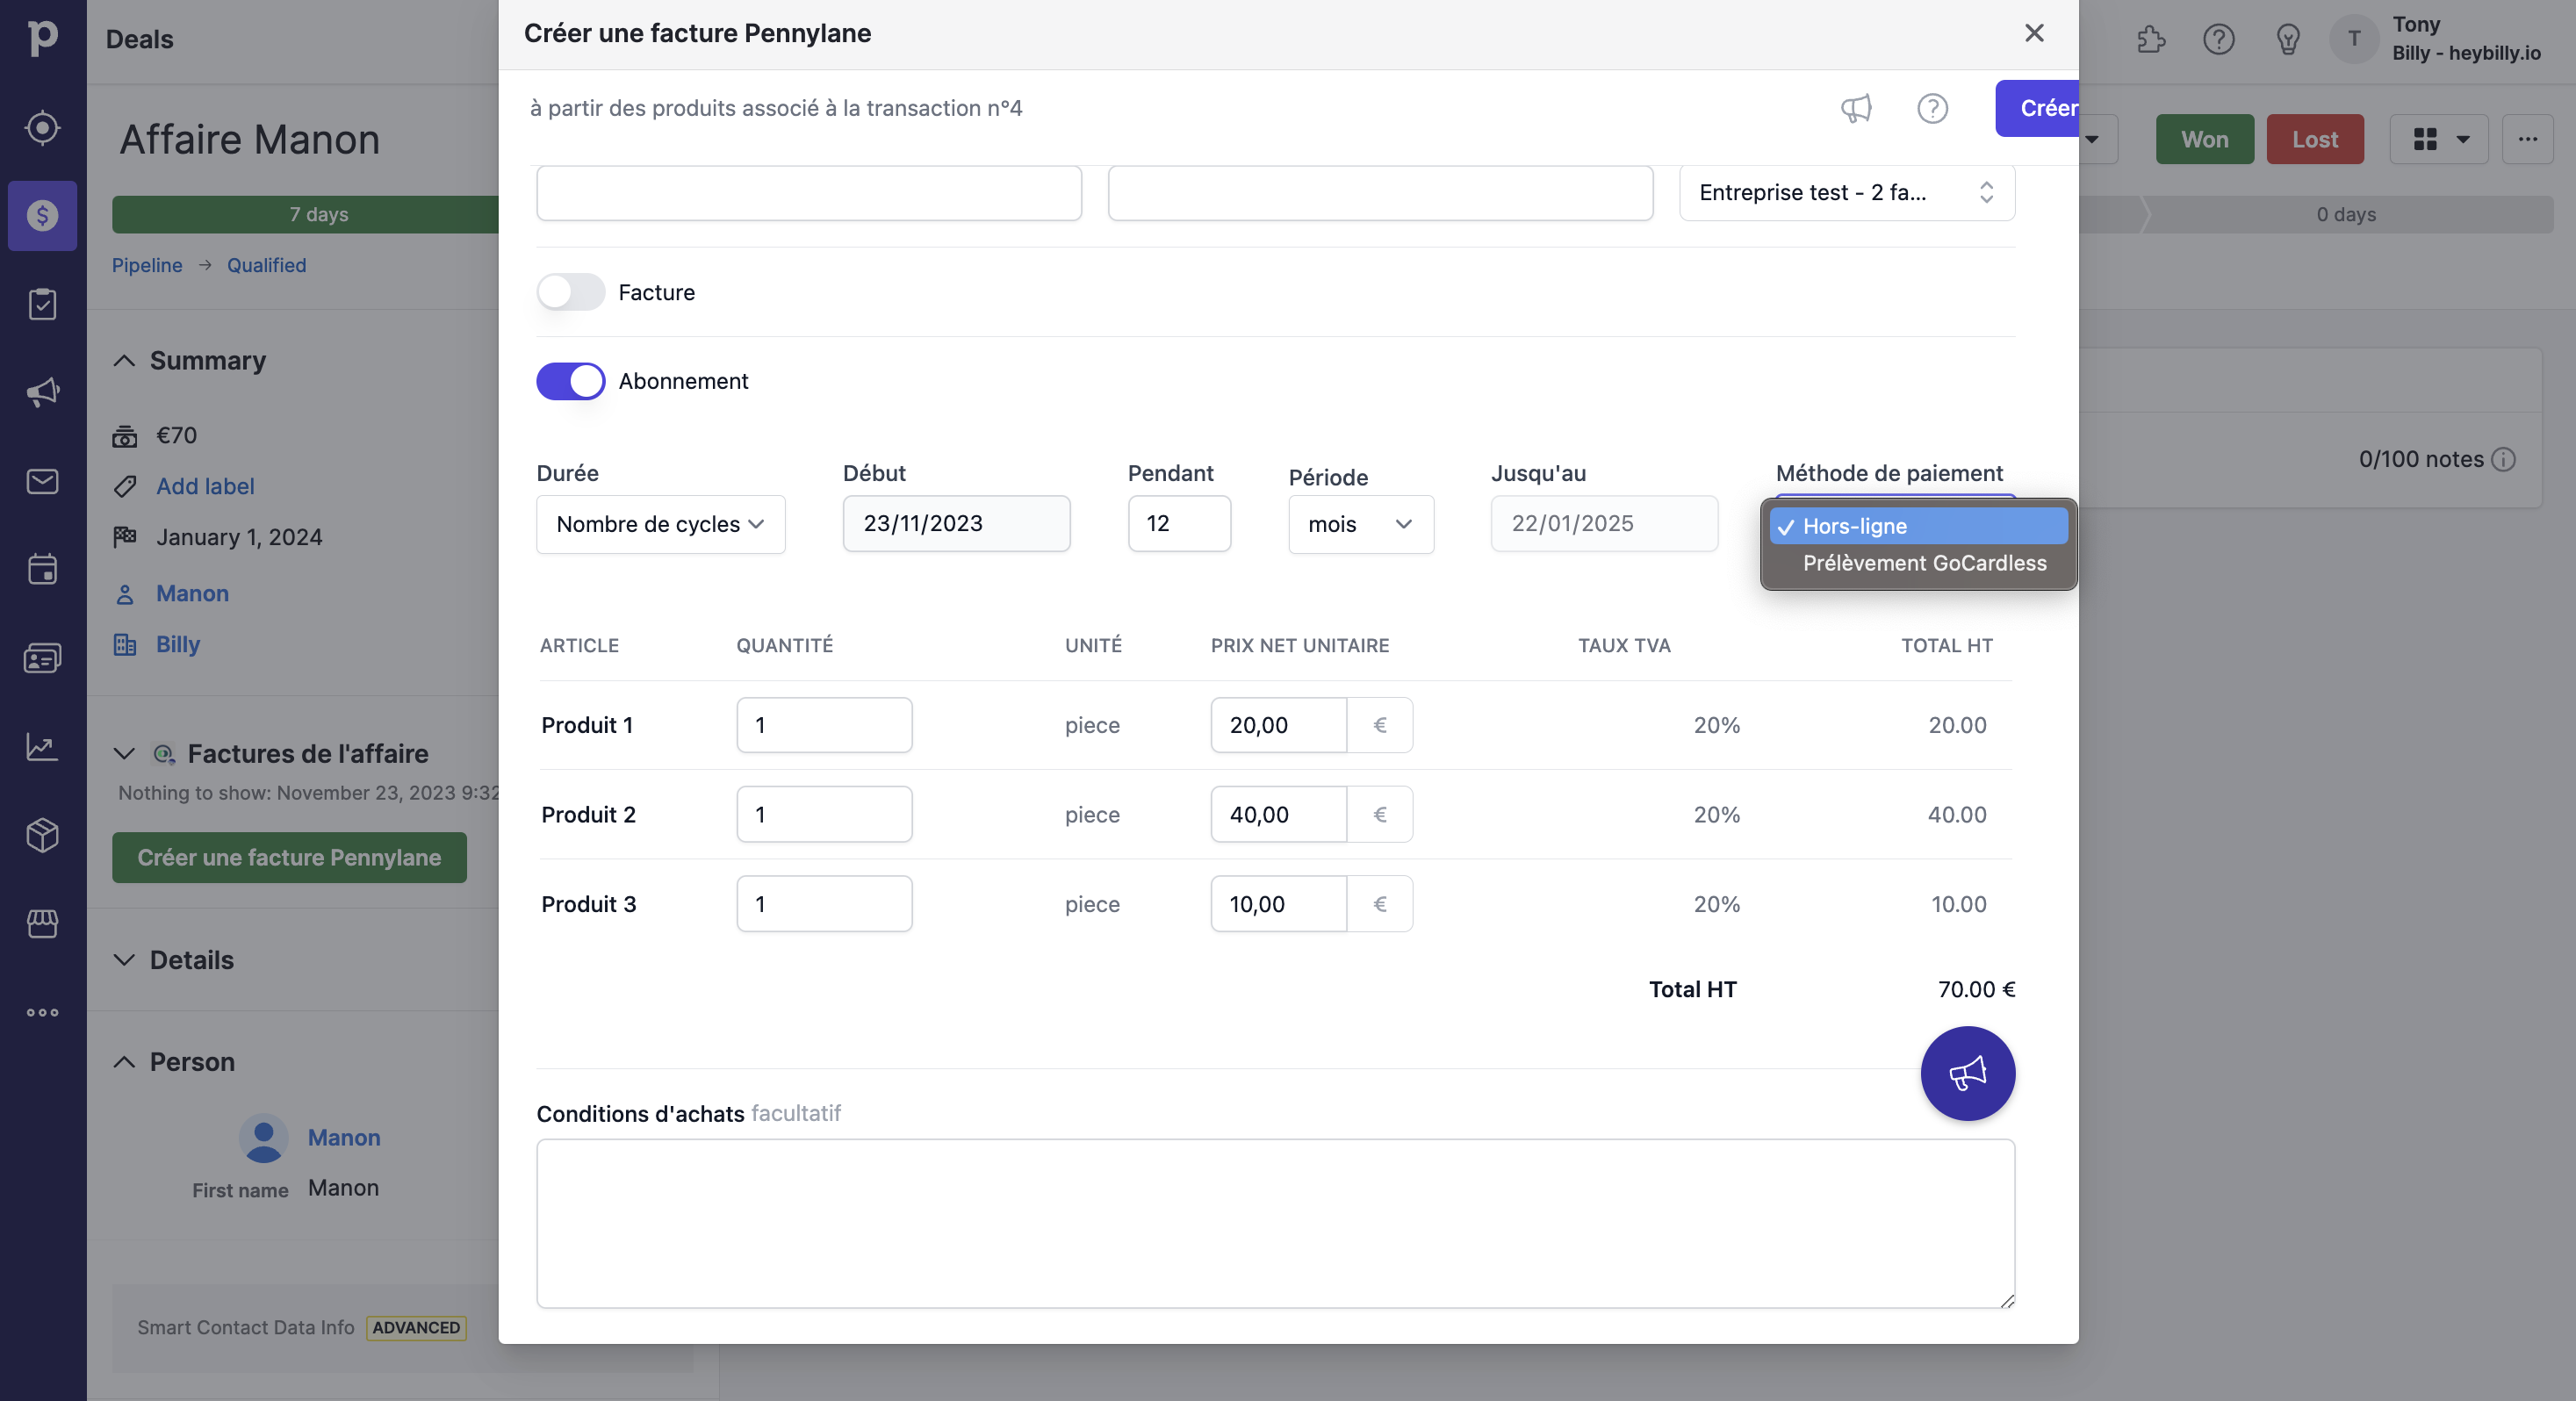2576x1401 pixels.
Task: Open Marketplace store icon in sidebar
Action: (x=42, y=923)
